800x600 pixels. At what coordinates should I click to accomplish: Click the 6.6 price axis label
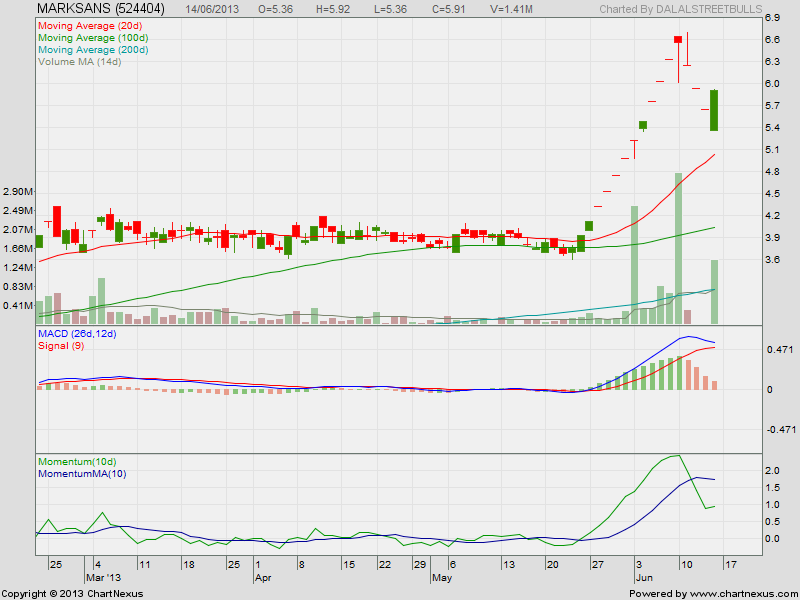tap(772, 40)
